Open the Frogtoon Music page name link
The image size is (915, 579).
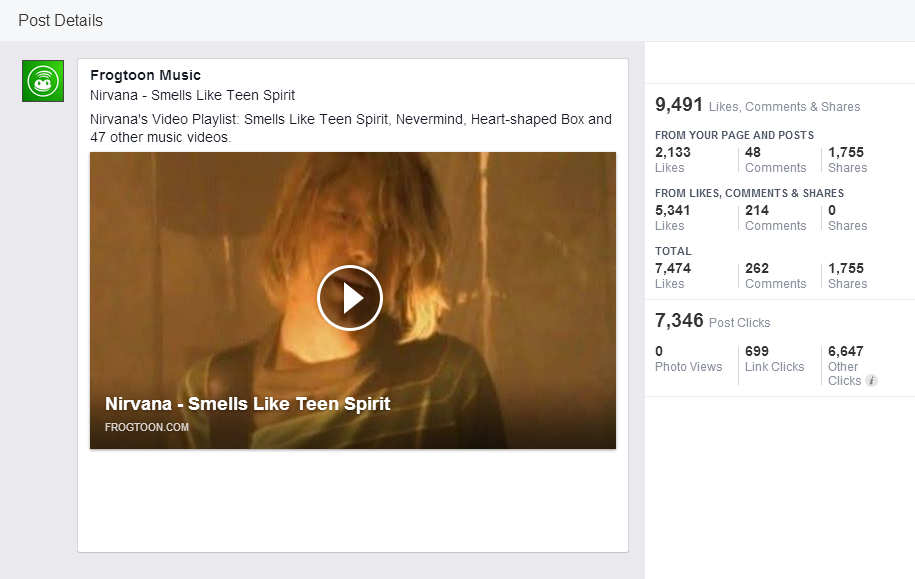coord(145,75)
